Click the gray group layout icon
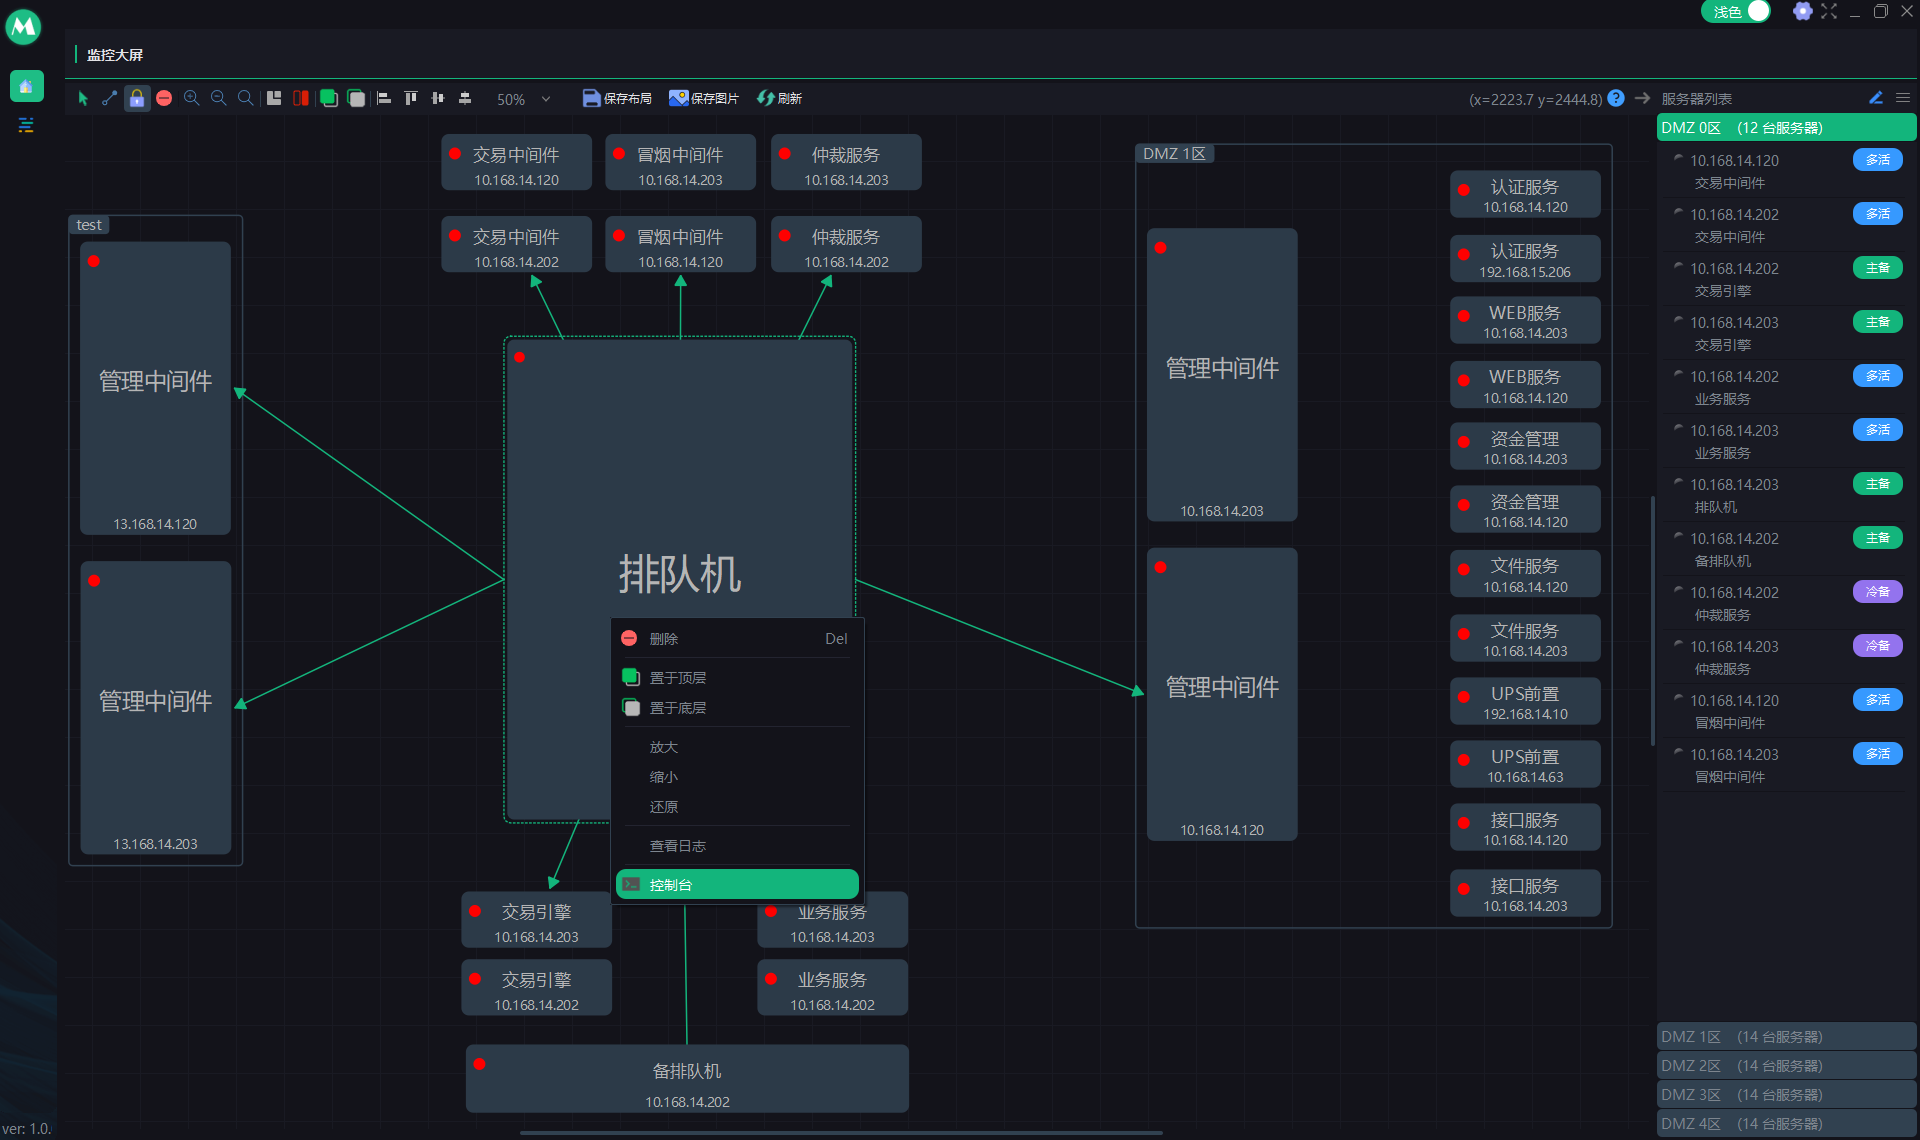The height and width of the screenshot is (1140, 1920). point(274,98)
